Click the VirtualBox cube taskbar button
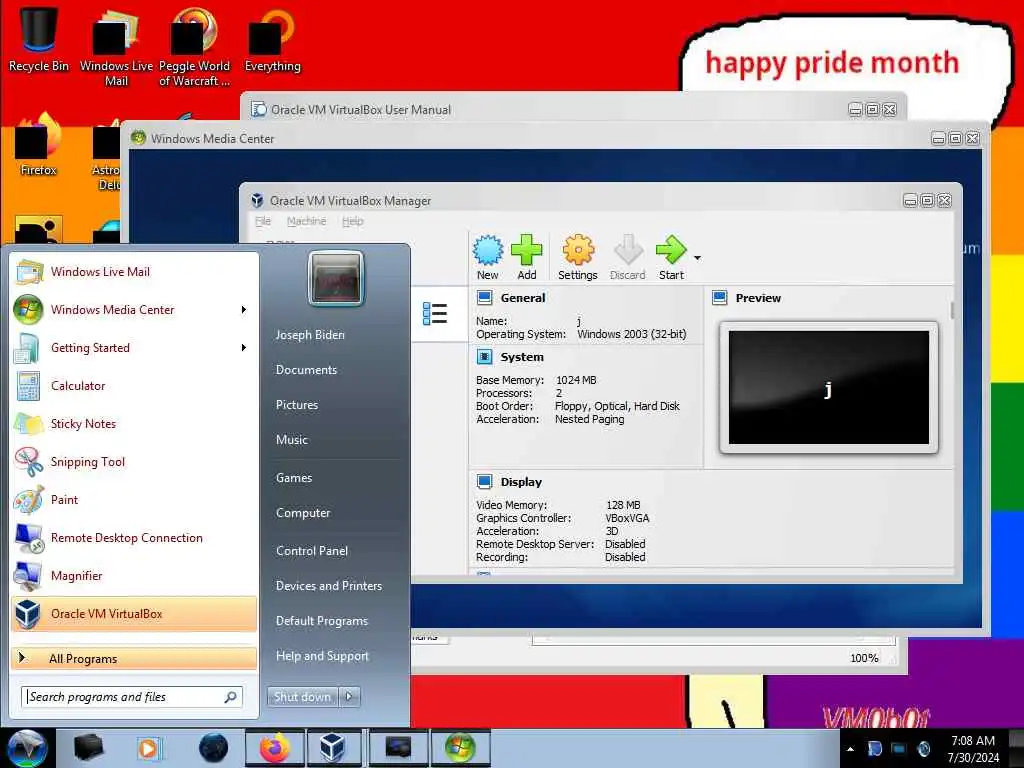Viewport: 1024px width, 768px height. click(x=332, y=748)
